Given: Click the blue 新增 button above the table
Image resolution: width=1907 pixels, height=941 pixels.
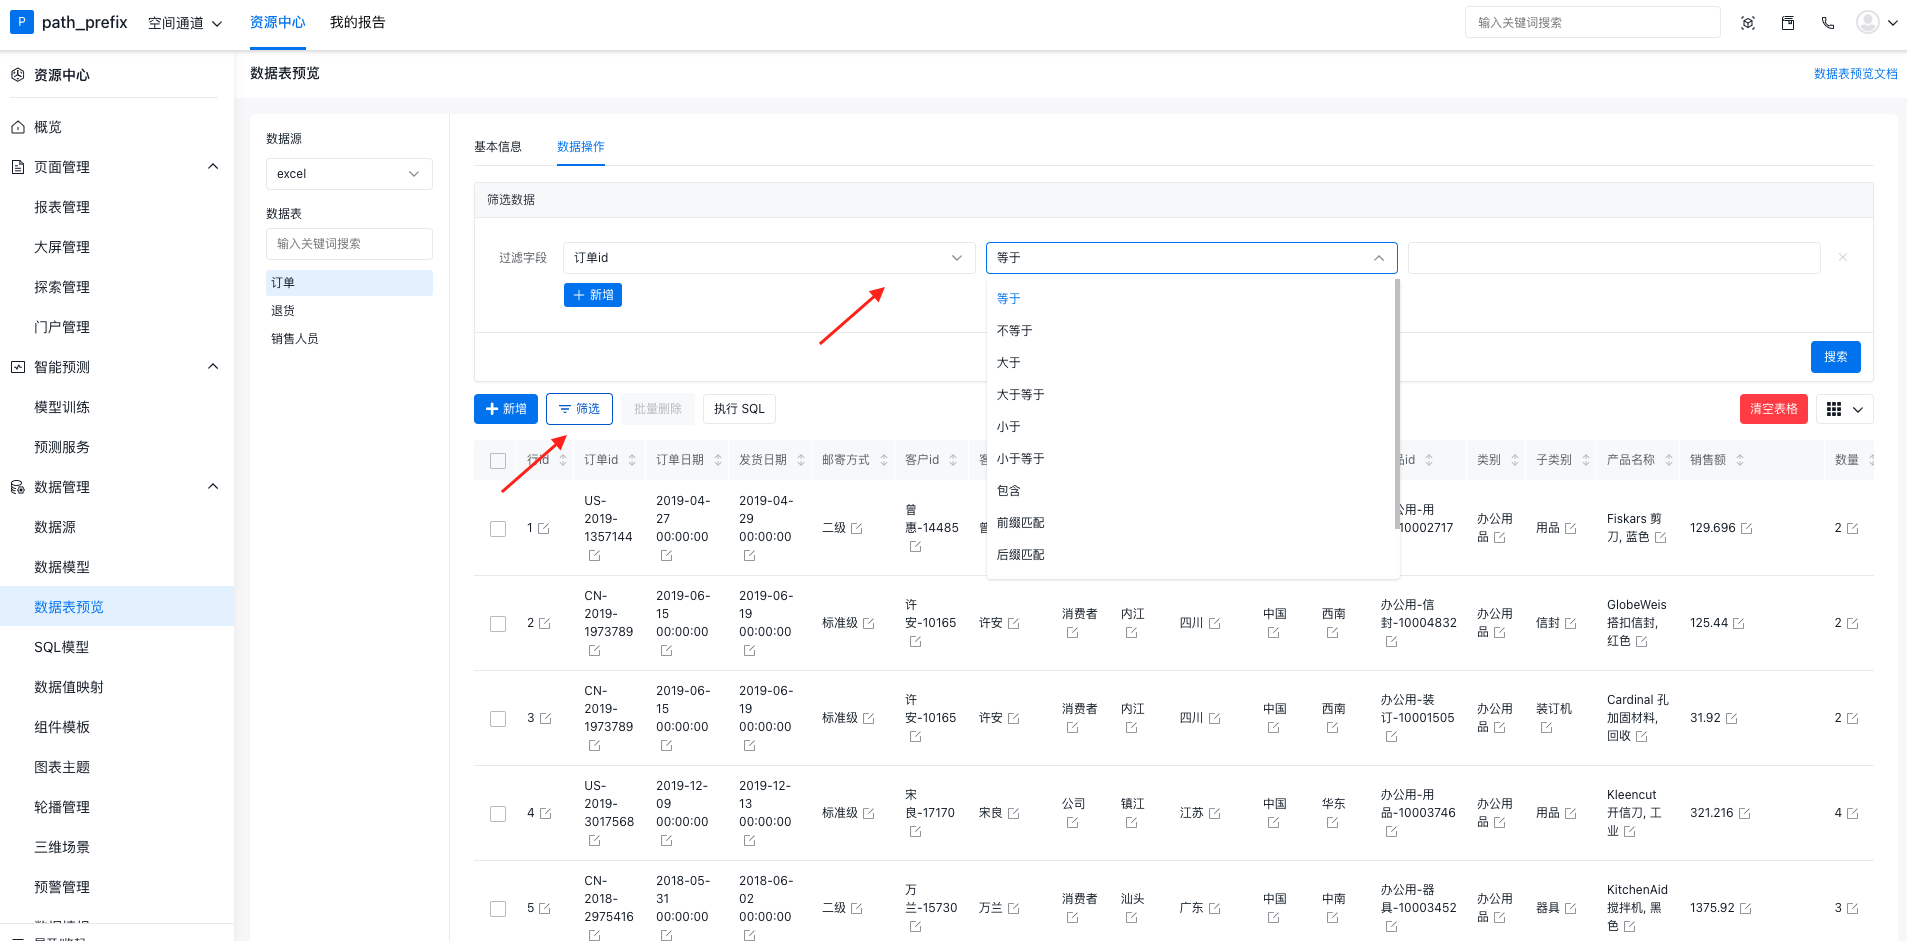Looking at the screenshot, I should click(506, 409).
